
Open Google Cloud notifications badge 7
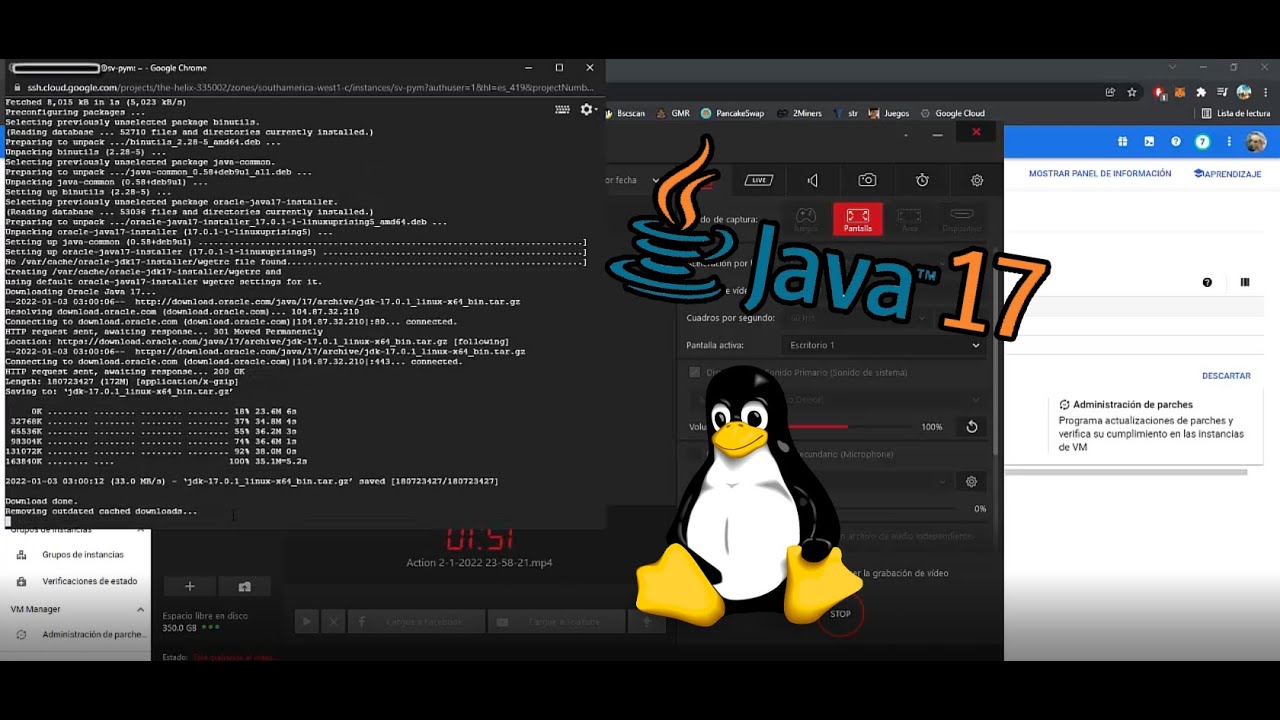(x=1203, y=142)
